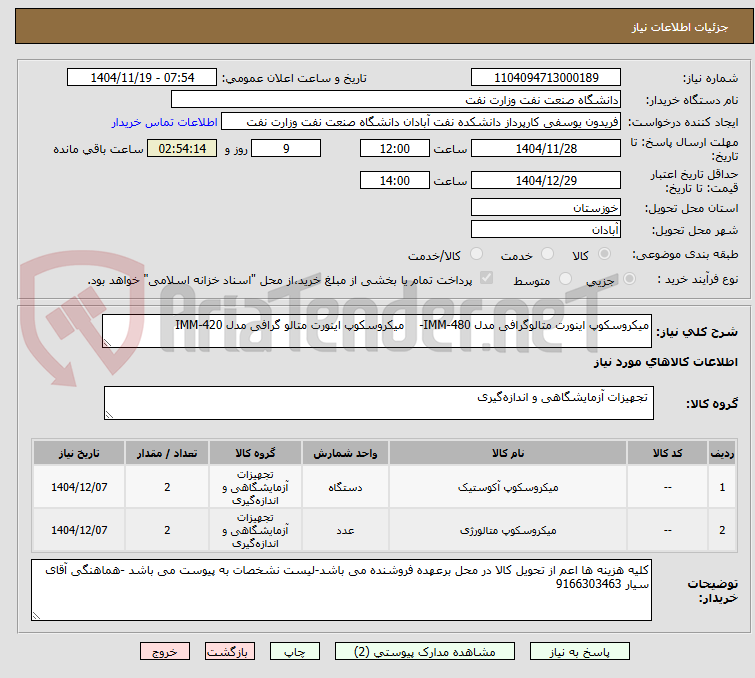Click the تعداد / مقدار column header
Viewport: 755px width, 678px height.
pyautogui.click(x=167, y=453)
